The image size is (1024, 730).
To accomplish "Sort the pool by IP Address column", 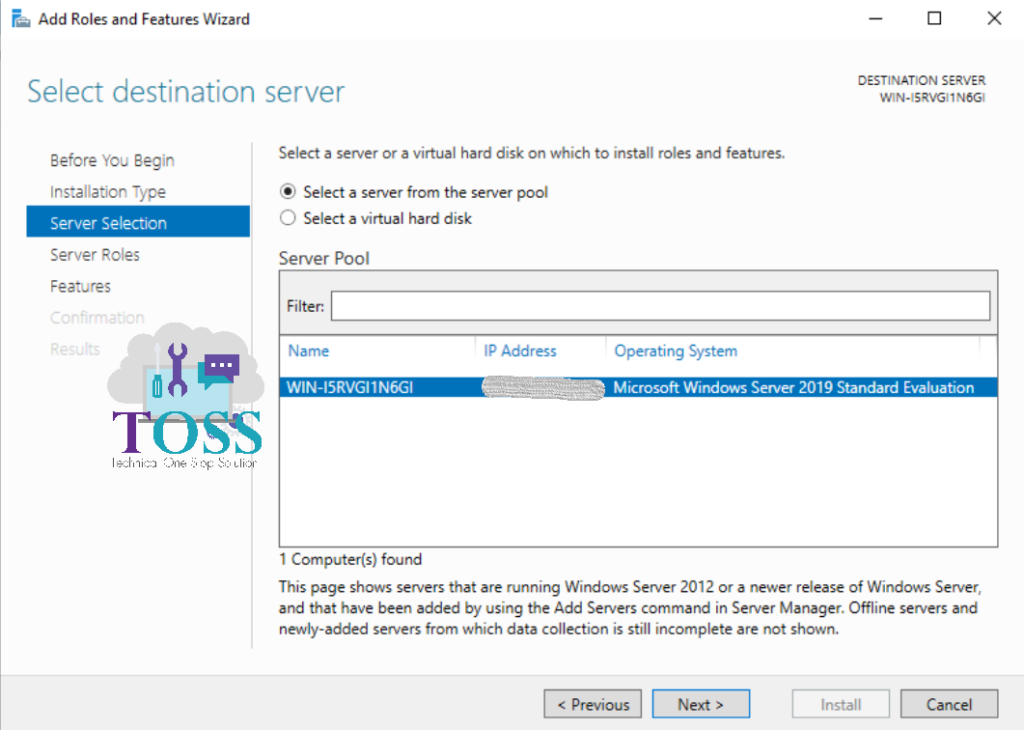I will point(520,350).
